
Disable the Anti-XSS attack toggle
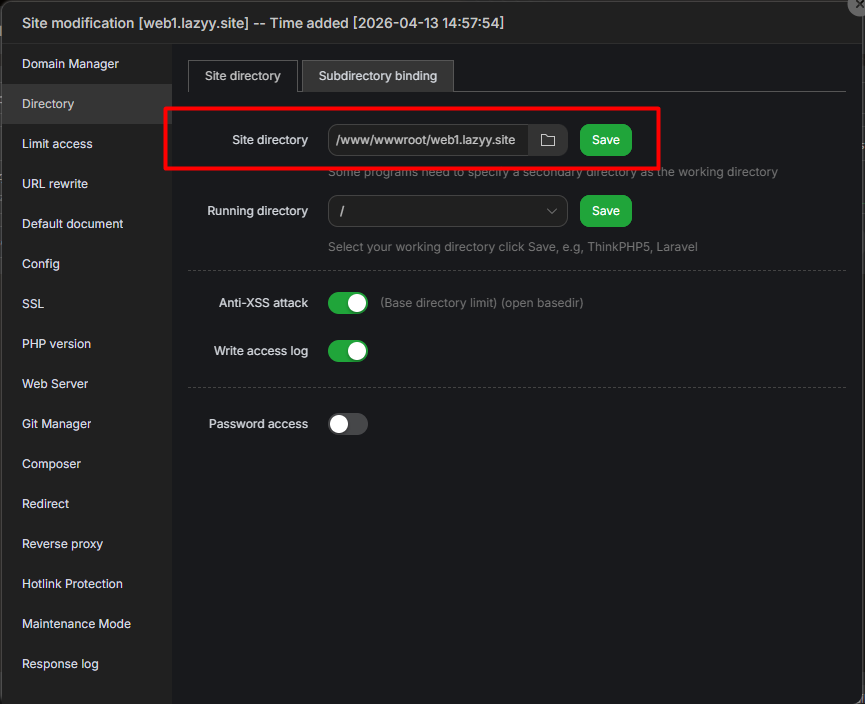point(348,303)
